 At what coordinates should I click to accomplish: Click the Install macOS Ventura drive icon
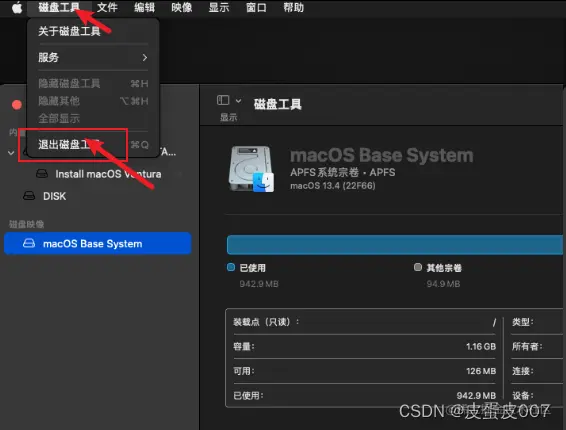tap(42, 174)
